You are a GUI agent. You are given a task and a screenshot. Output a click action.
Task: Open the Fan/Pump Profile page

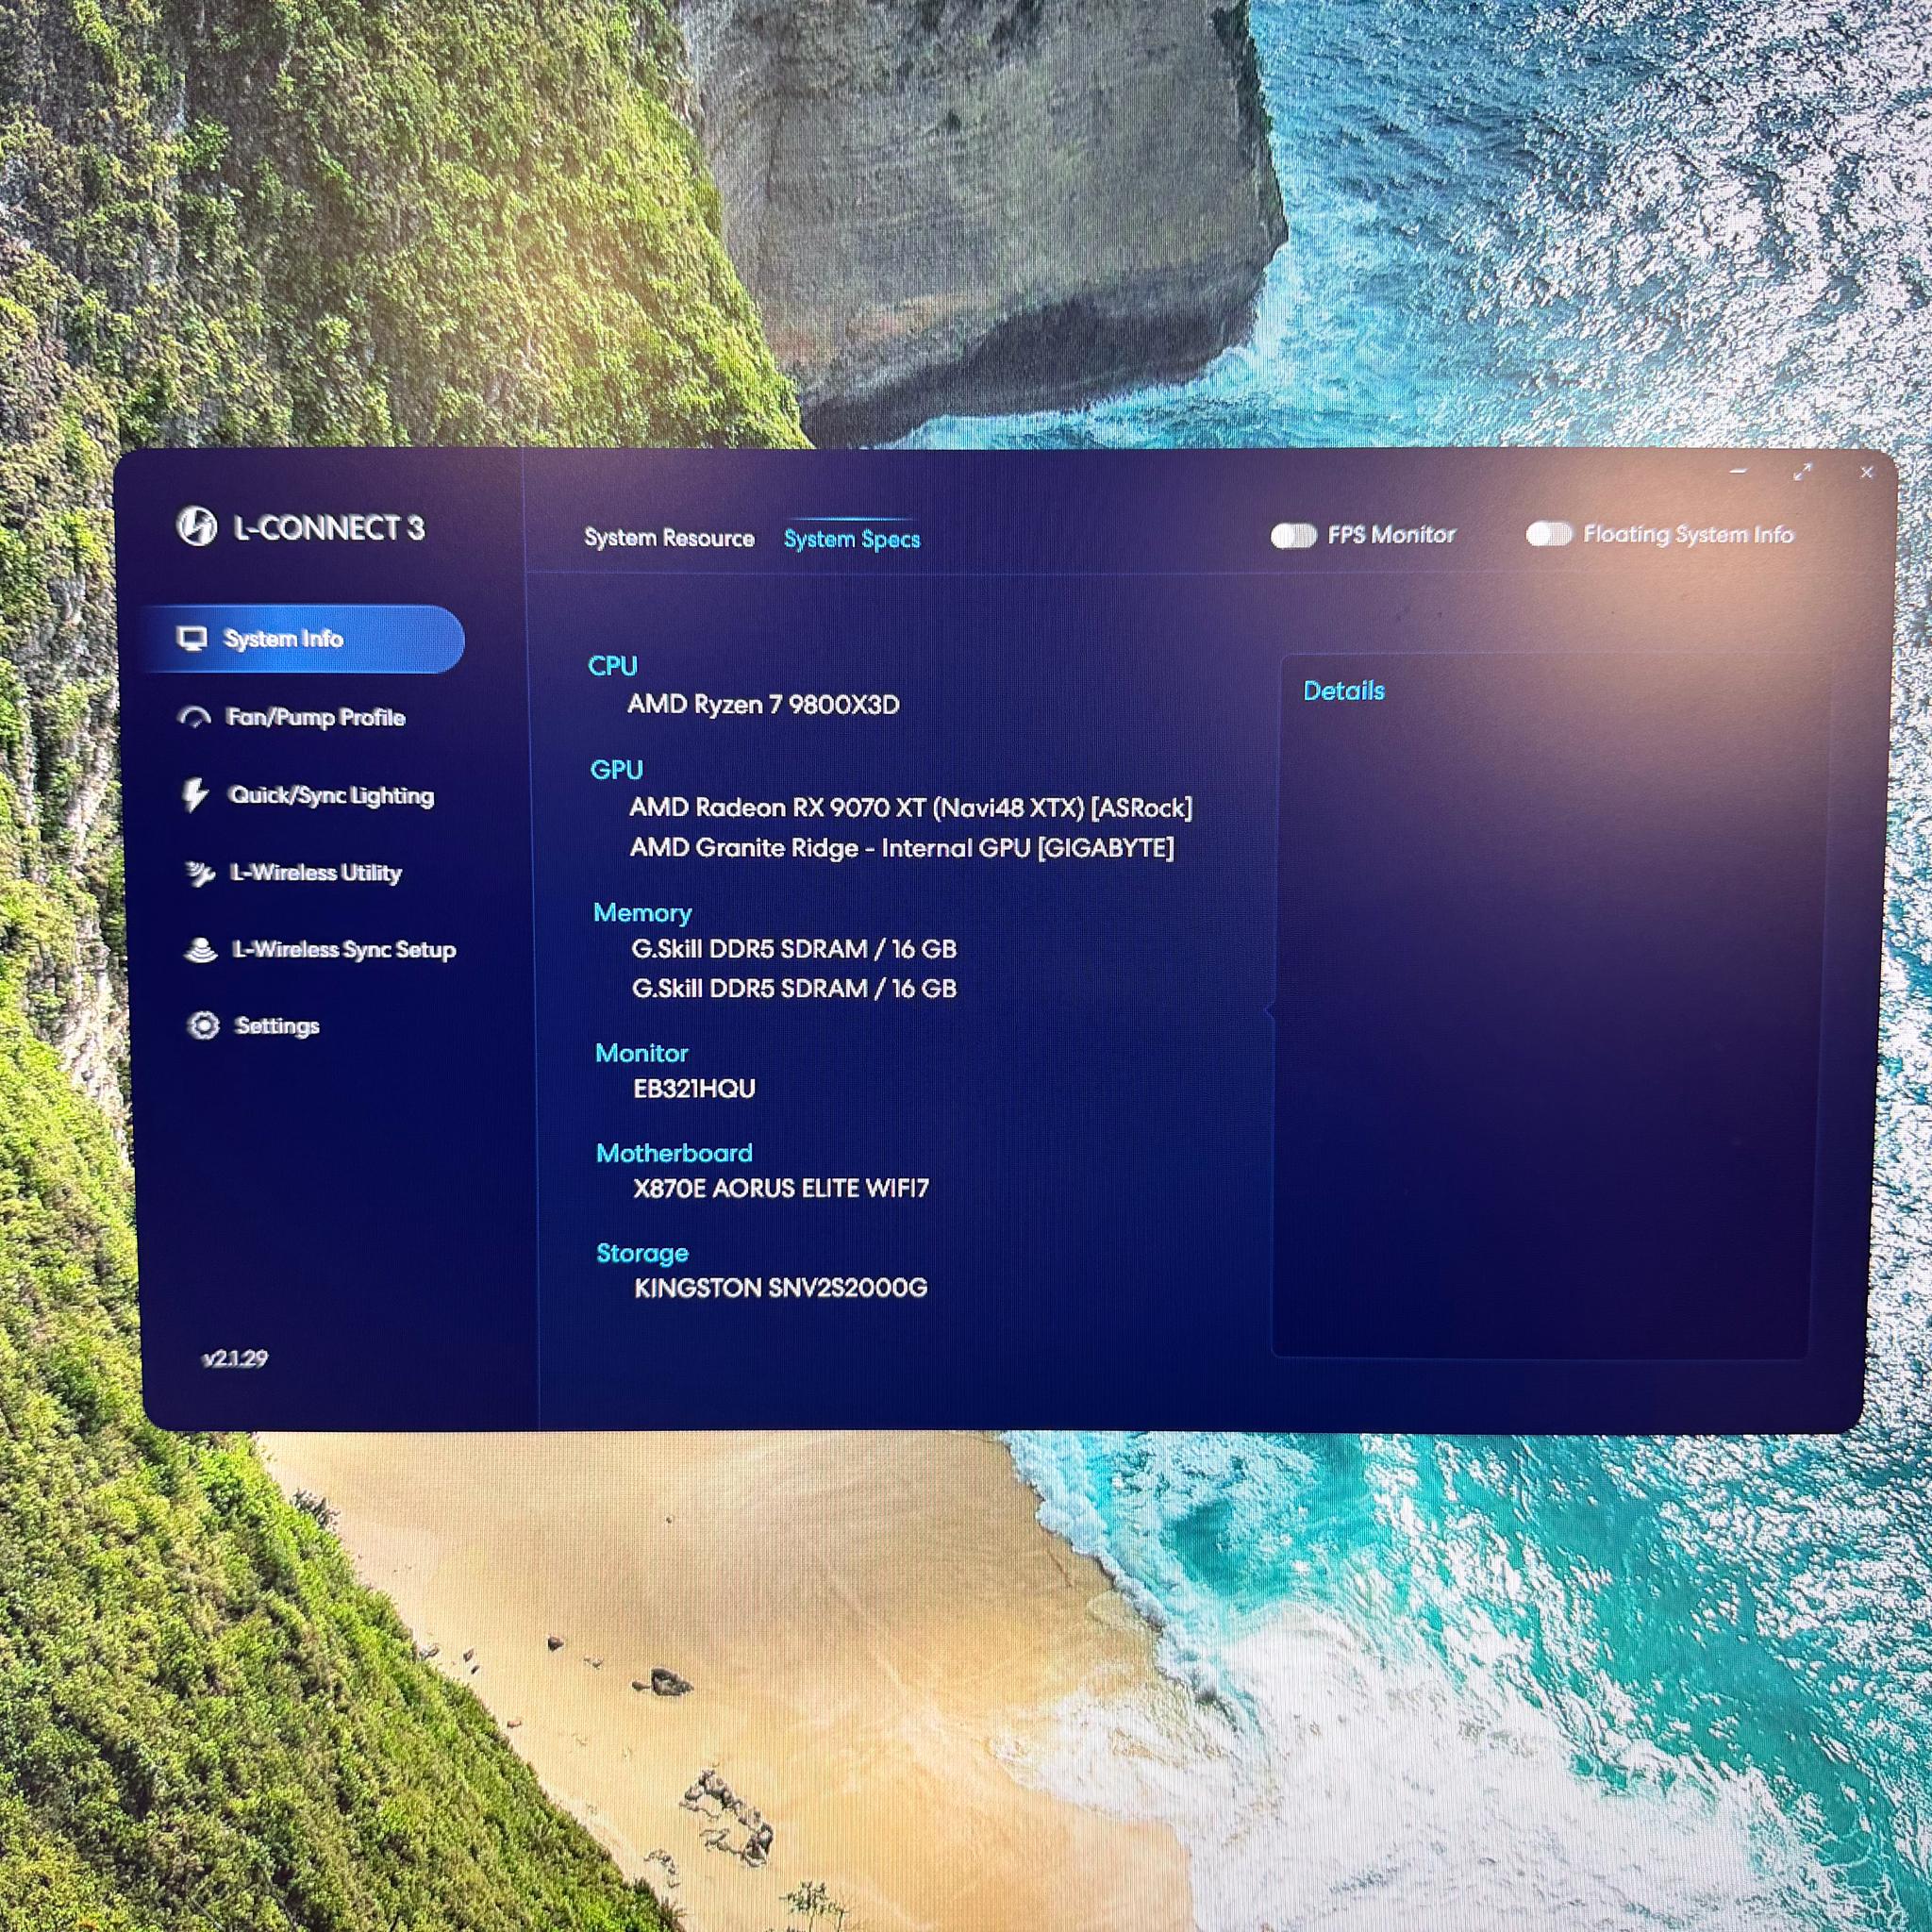point(316,717)
